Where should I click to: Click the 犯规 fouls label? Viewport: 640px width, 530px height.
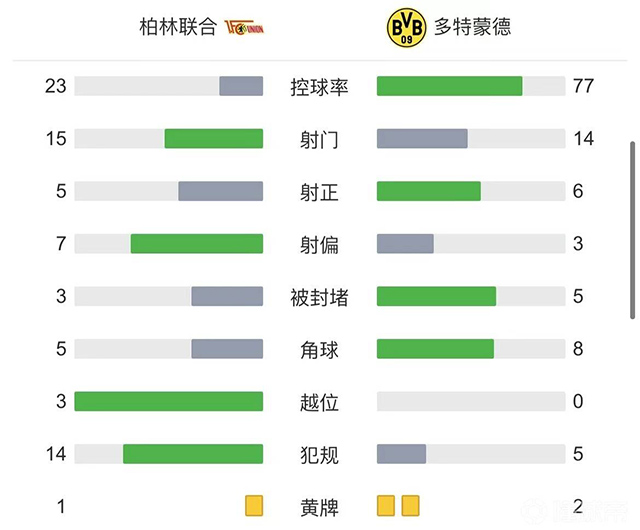coord(319,455)
